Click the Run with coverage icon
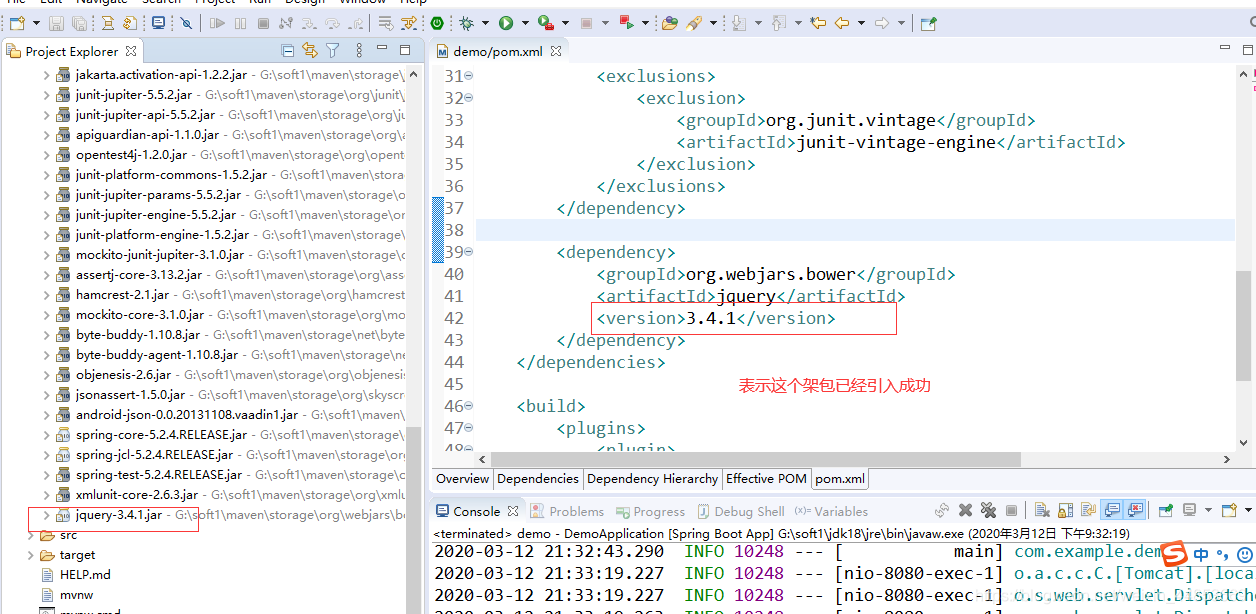The image size is (1256, 614). 546,23
